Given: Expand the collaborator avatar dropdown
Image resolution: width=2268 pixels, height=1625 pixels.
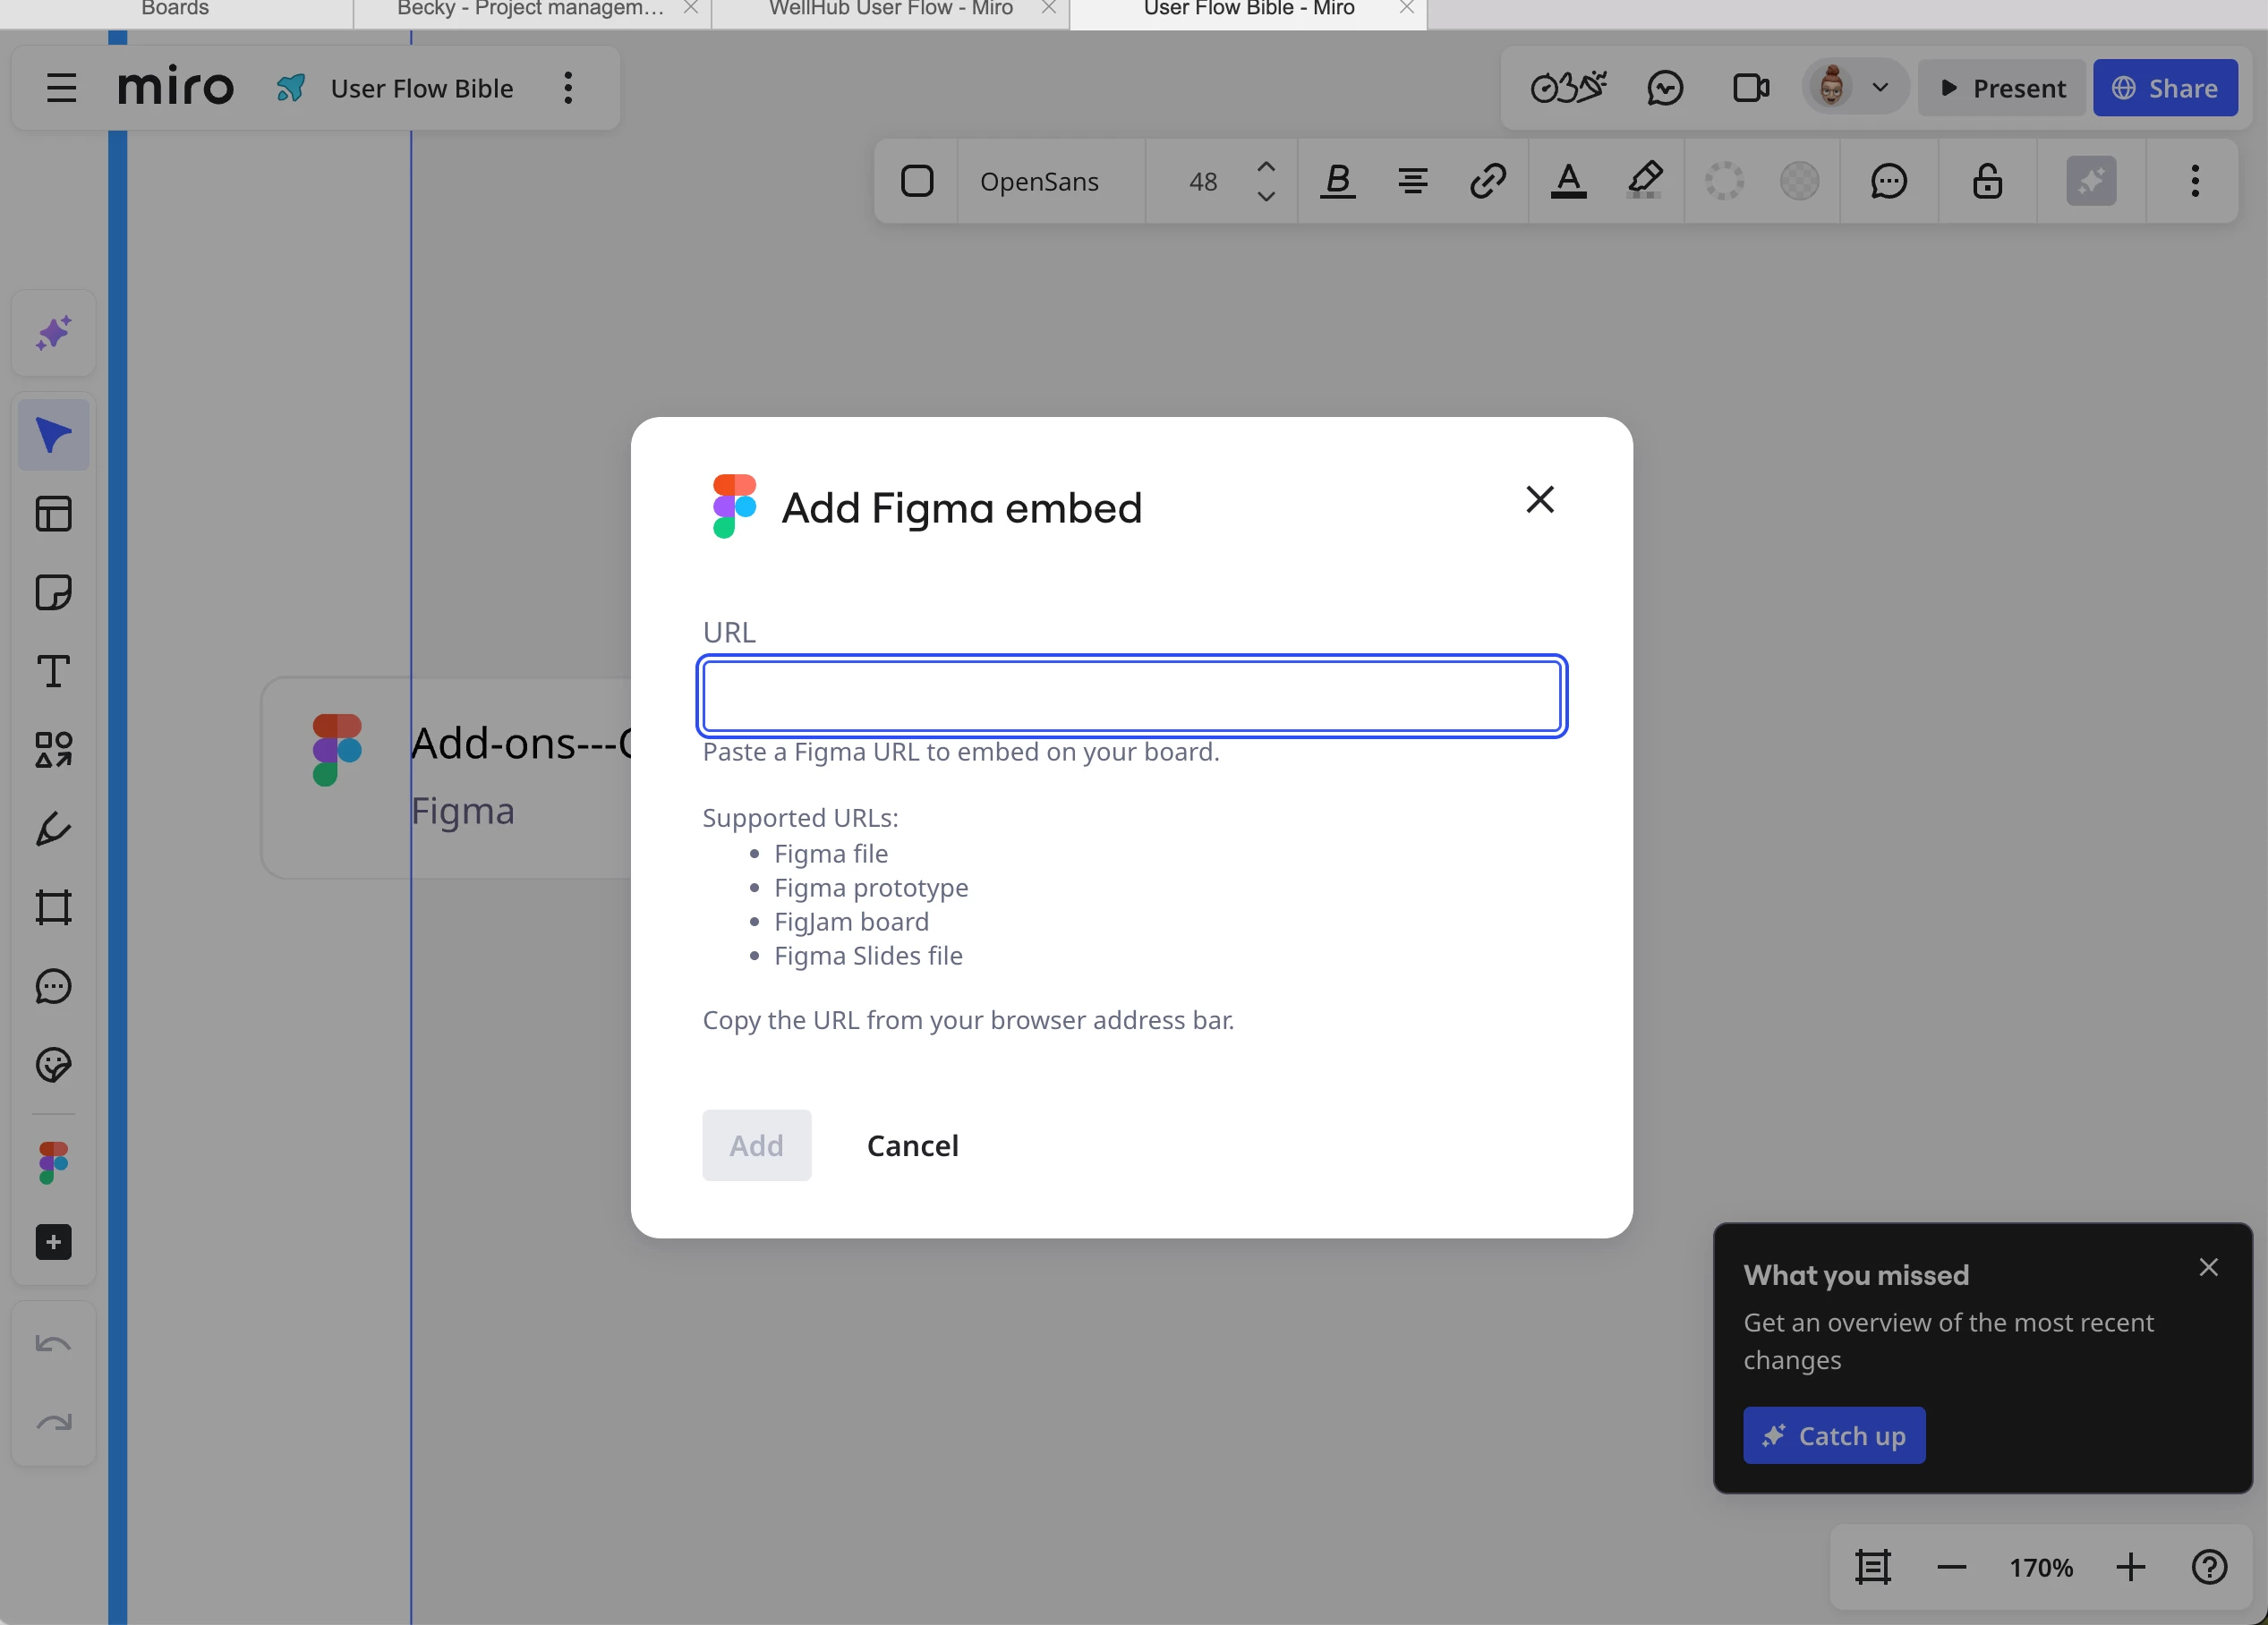Looking at the screenshot, I should (x=1880, y=88).
